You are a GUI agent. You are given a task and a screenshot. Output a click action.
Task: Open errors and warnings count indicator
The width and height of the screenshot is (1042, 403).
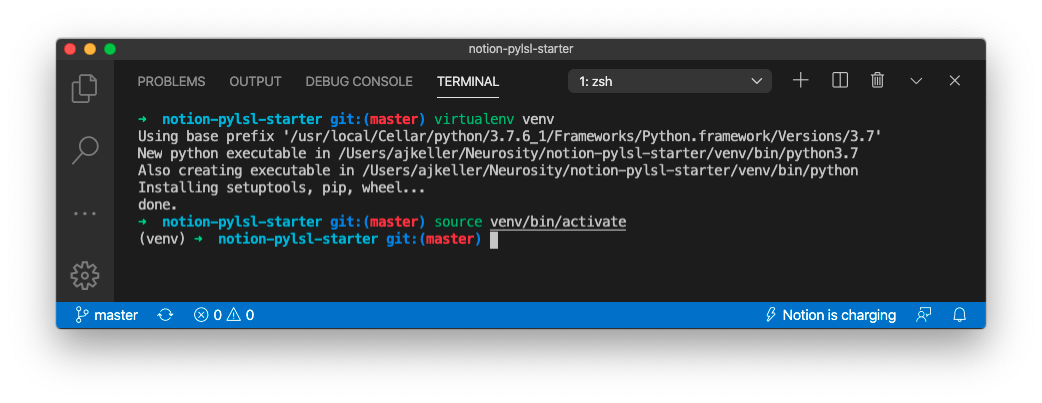[x=224, y=315]
